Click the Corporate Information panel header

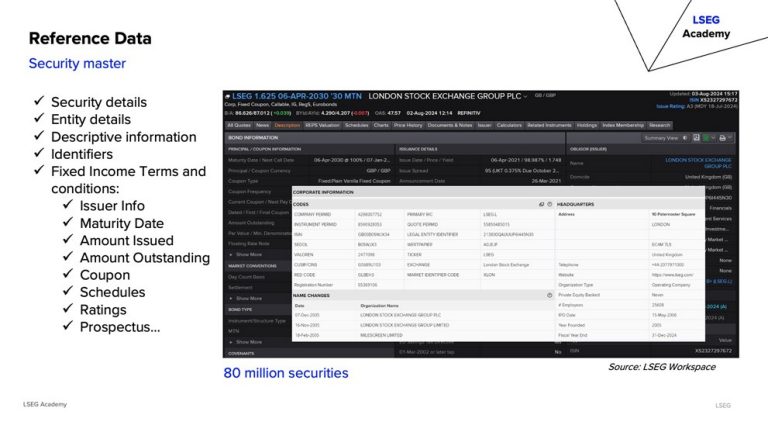(x=498, y=192)
